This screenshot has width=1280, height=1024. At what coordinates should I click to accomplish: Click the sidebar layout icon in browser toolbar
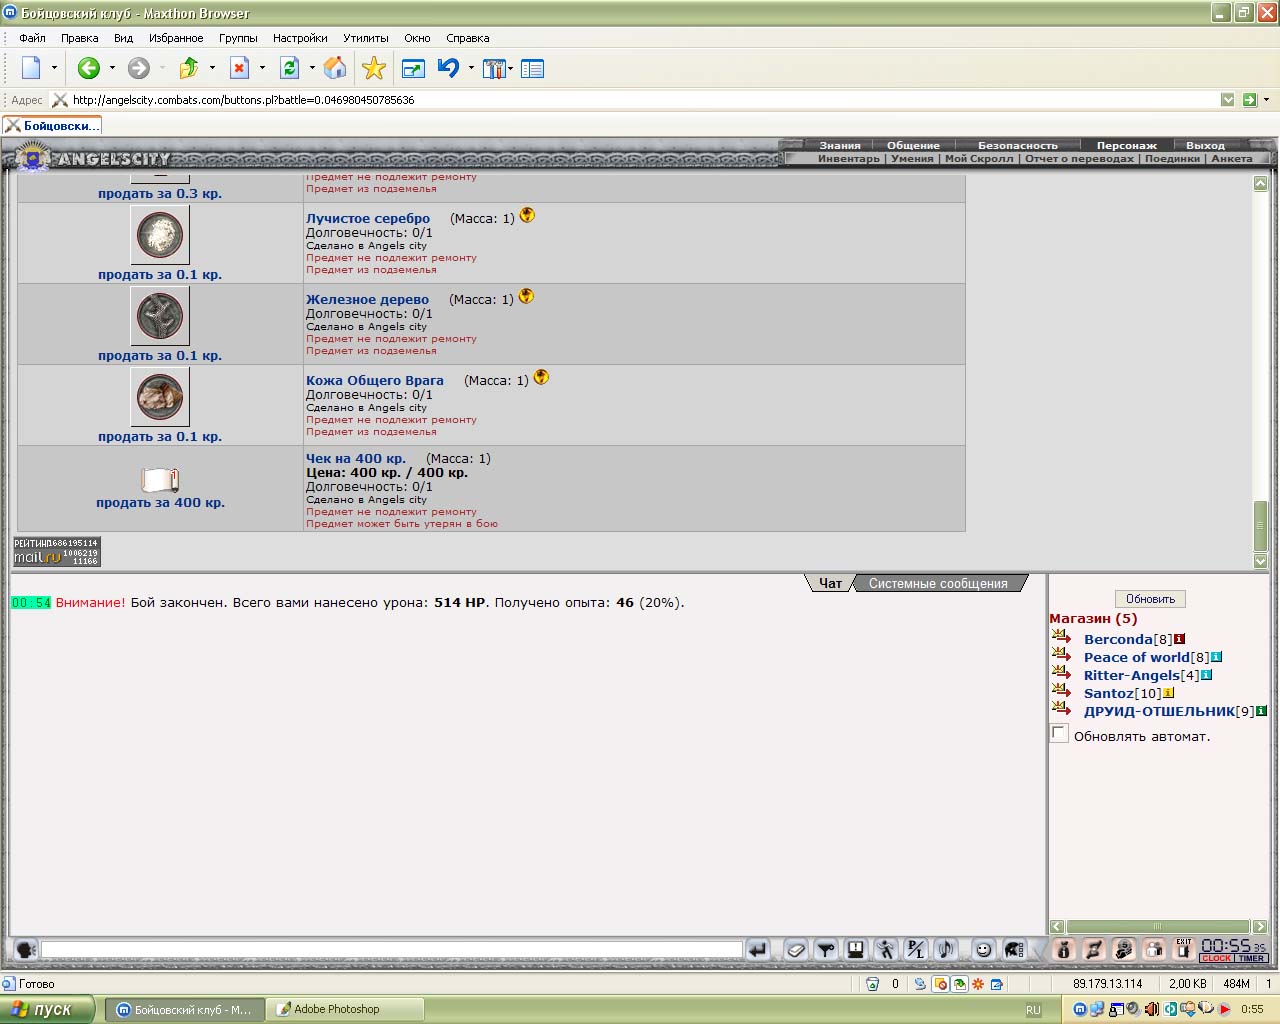pos(532,69)
